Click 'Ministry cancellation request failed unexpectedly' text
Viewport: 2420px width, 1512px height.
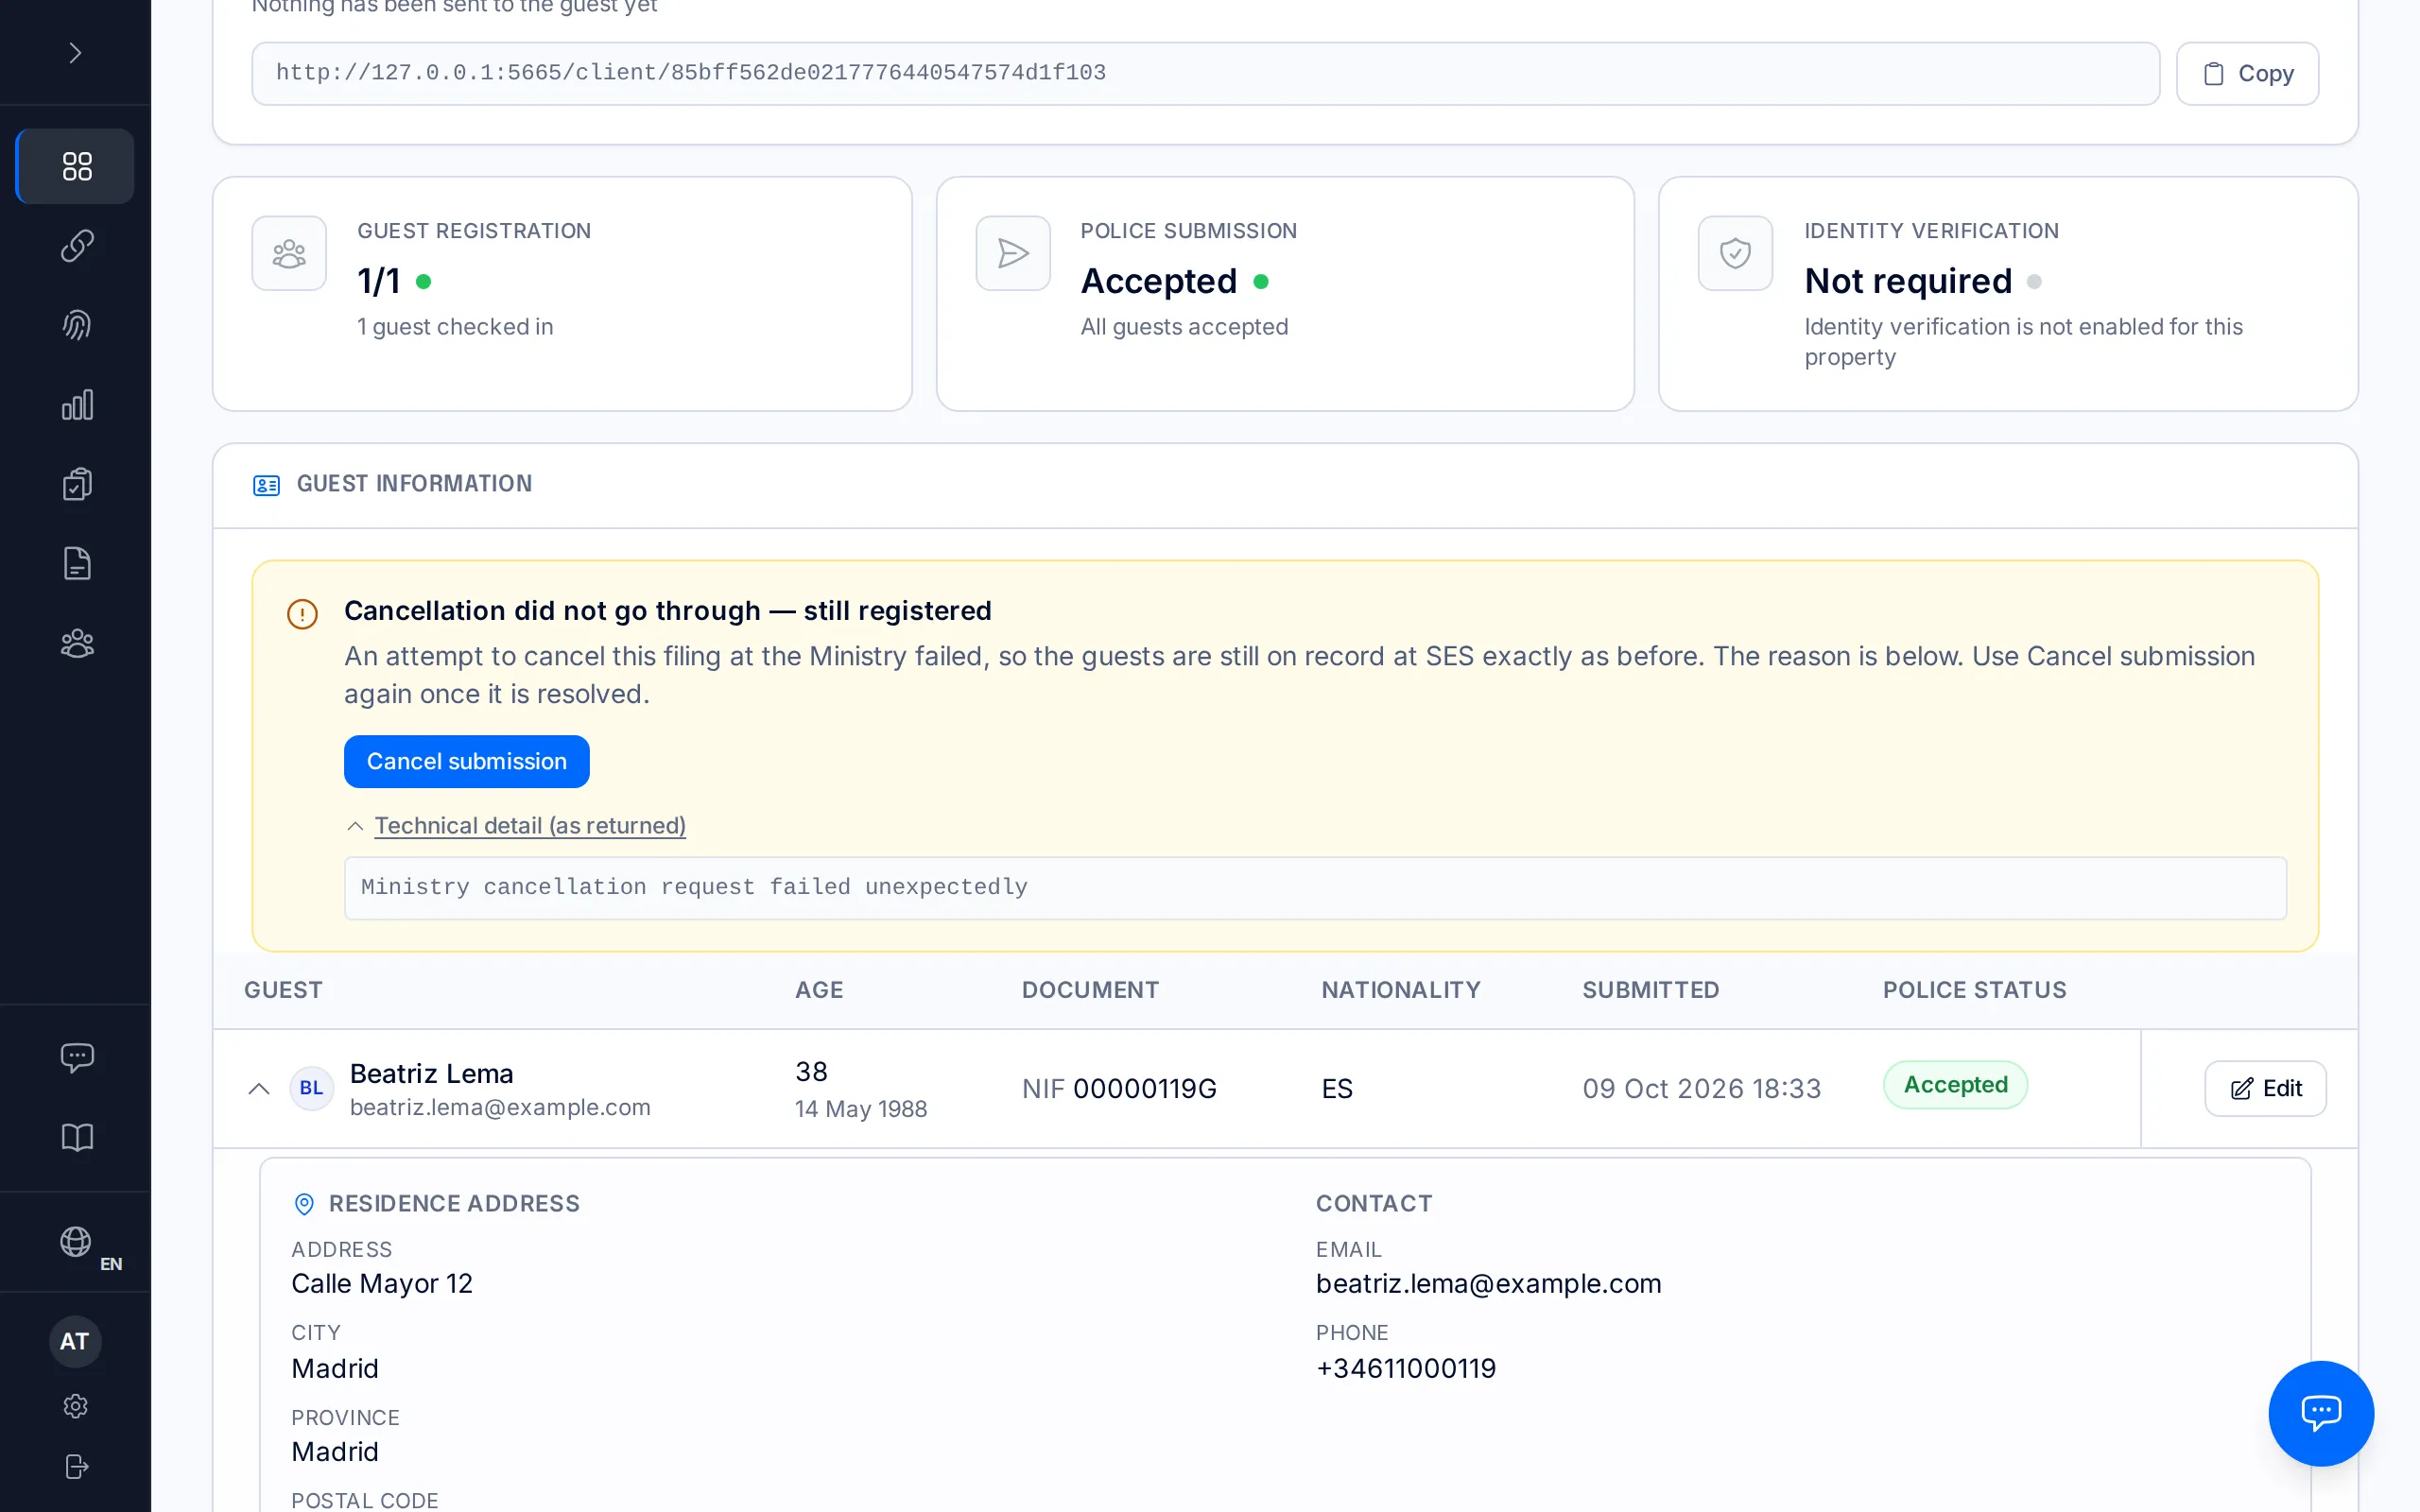tap(694, 887)
